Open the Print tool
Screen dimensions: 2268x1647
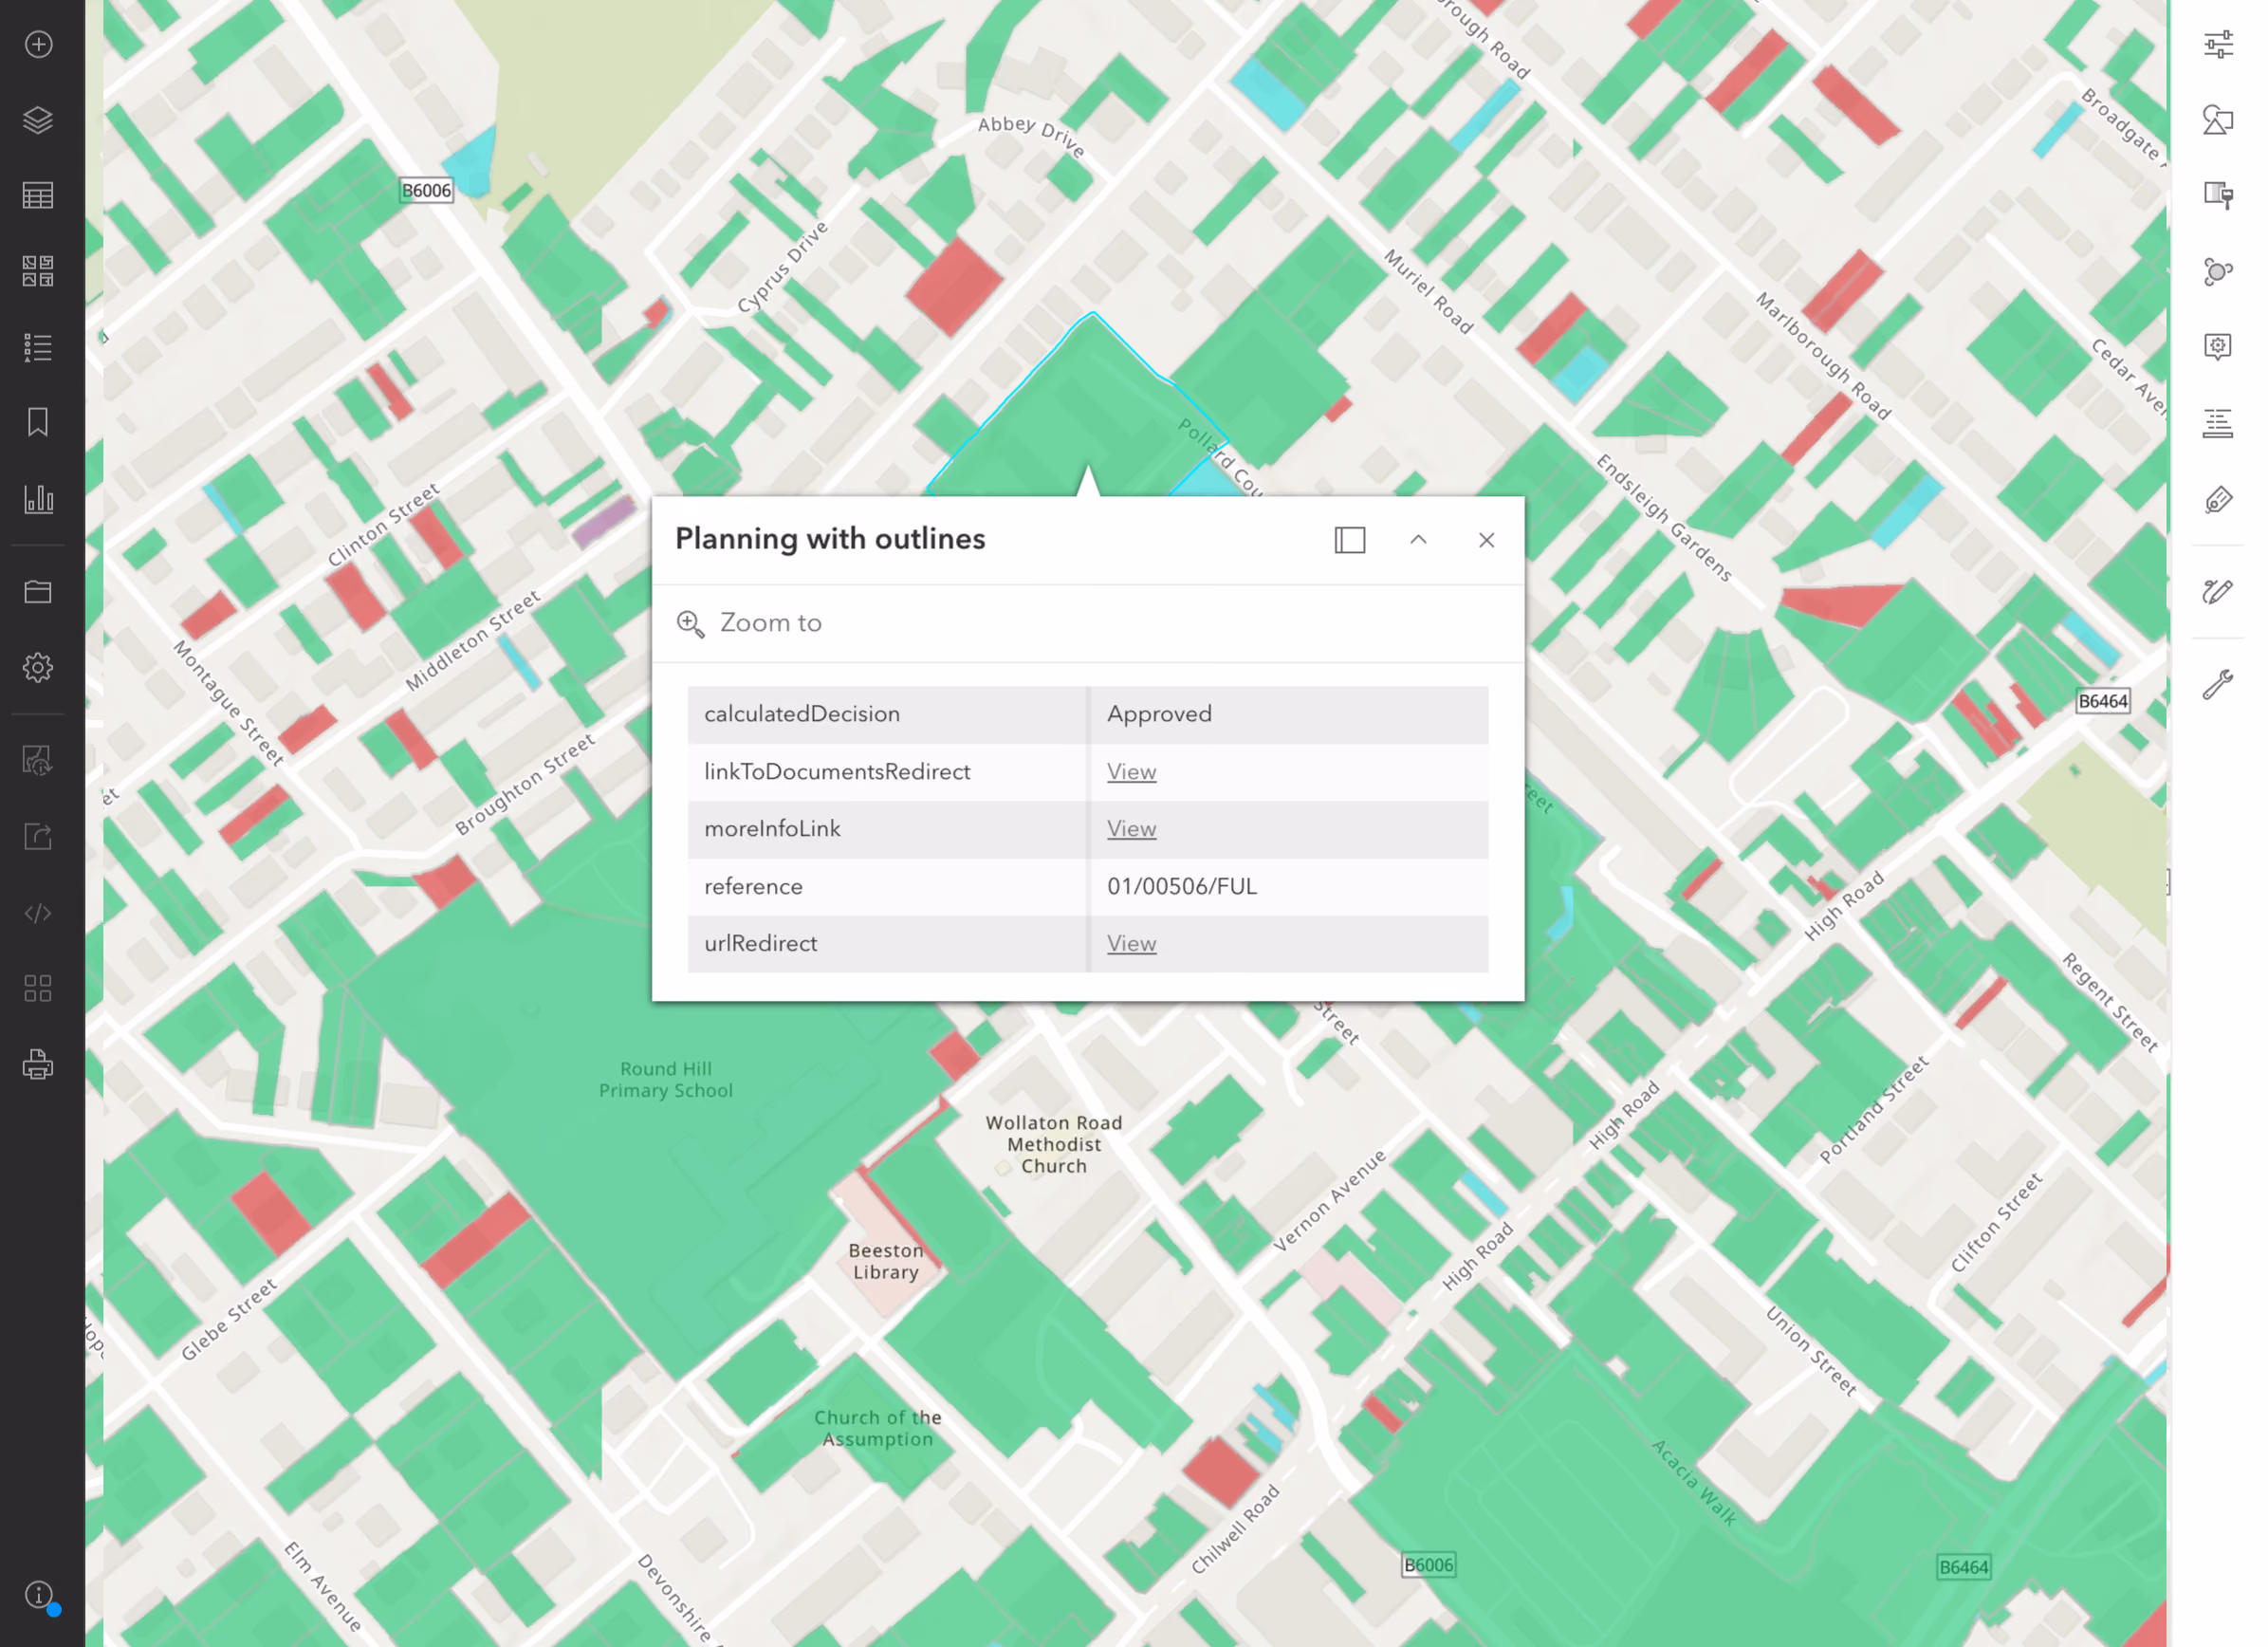point(38,1064)
